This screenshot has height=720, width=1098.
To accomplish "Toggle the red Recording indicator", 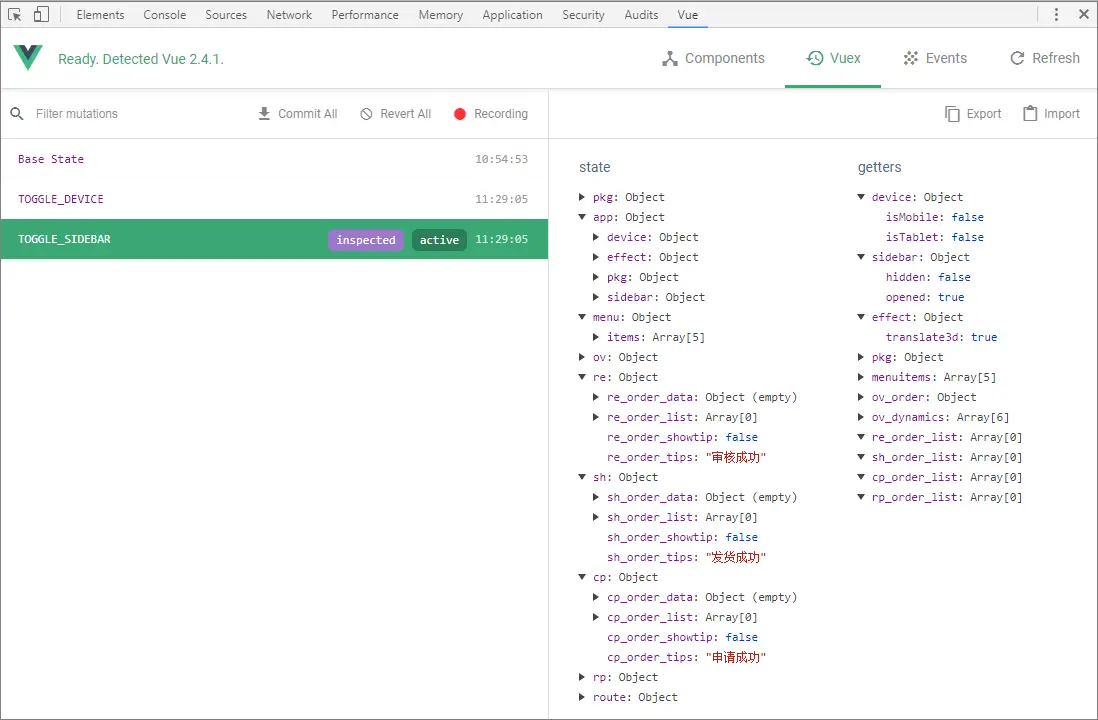I will [x=459, y=113].
